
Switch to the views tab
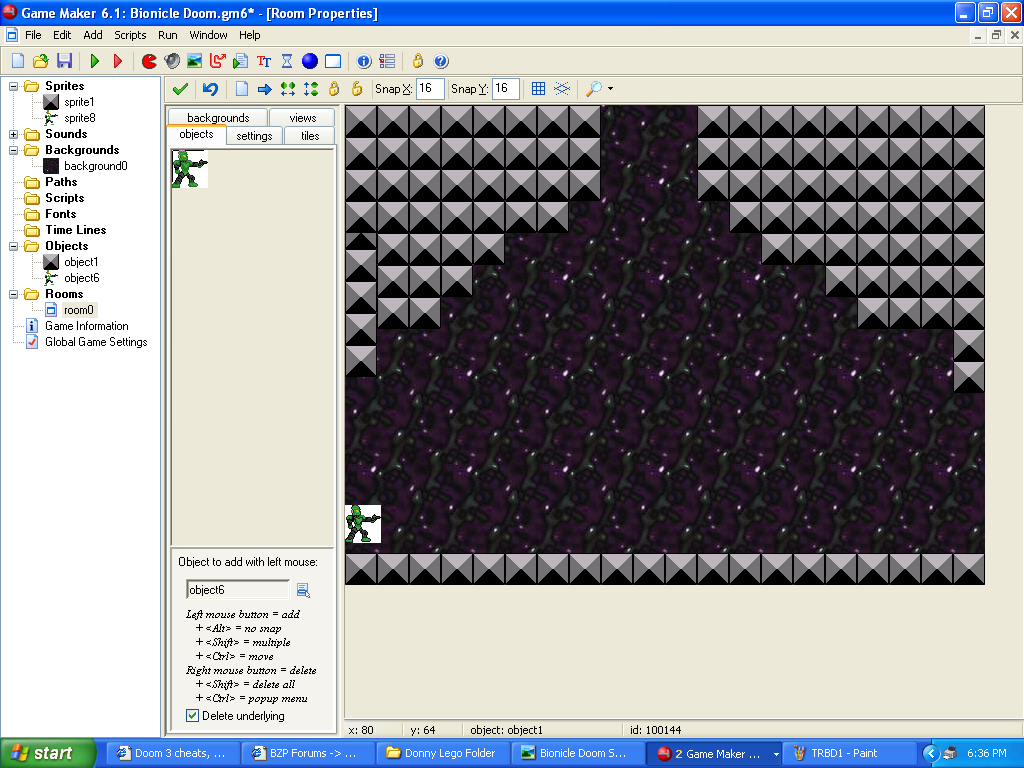tap(302, 118)
